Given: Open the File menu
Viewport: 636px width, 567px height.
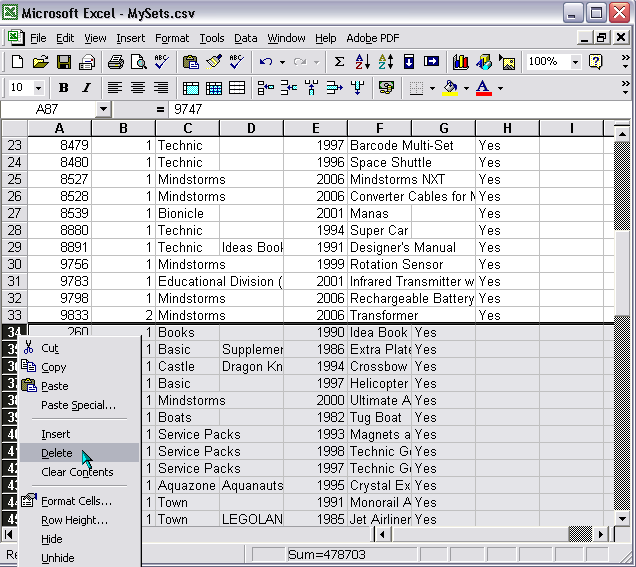Looking at the screenshot, I should tap(38, 38).
